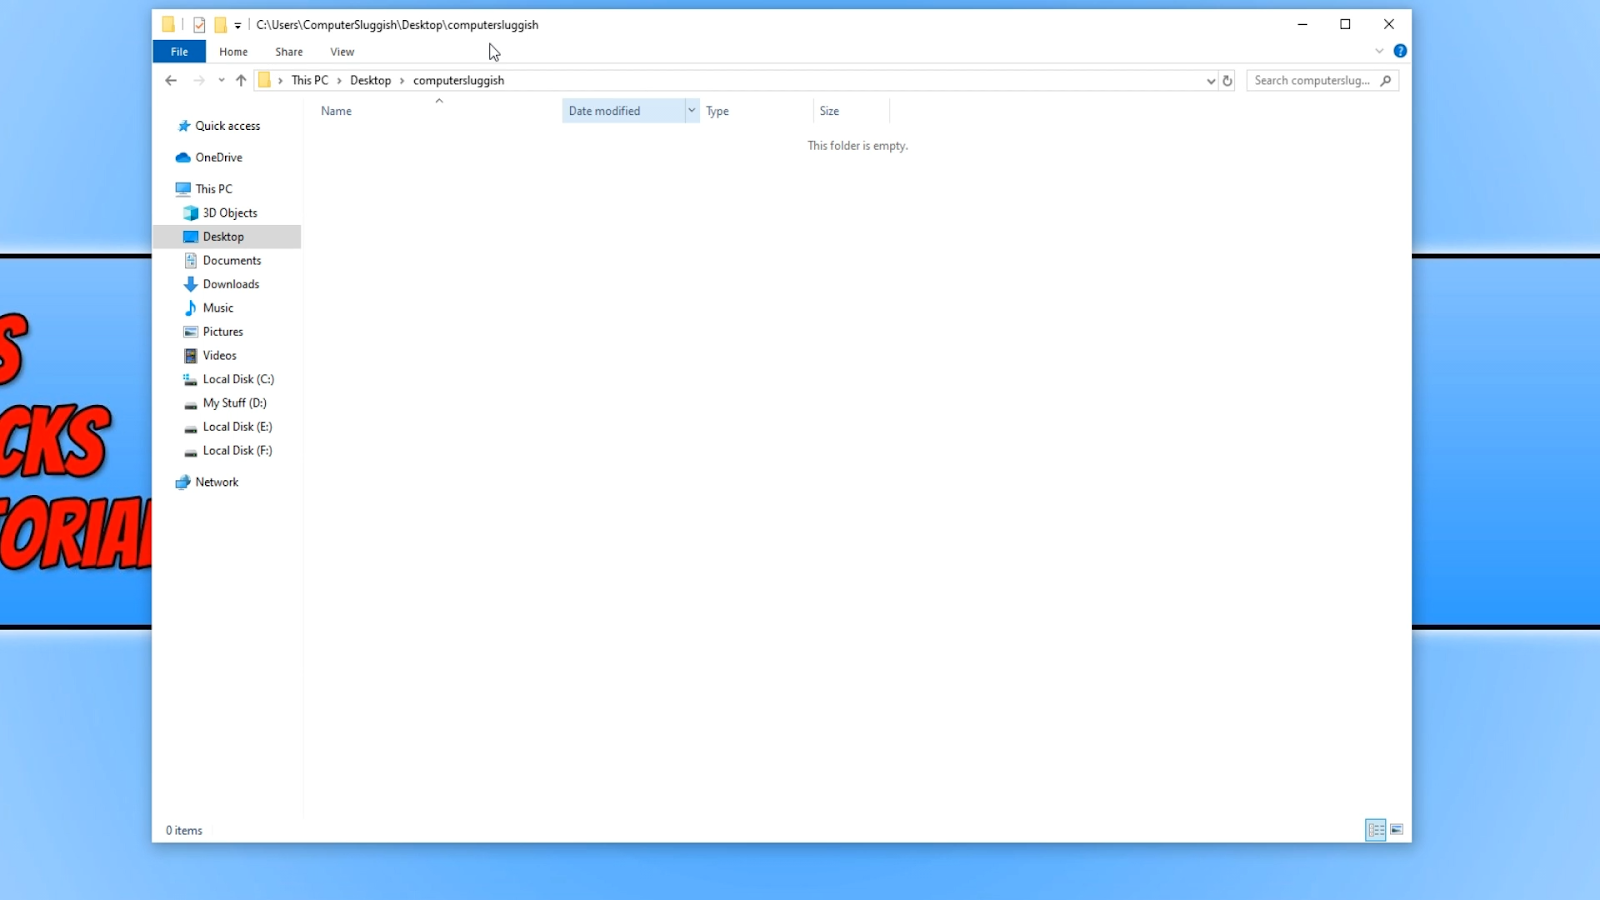Click the Properties icon in title bar
This screenshot has width=1600, height=900.
[x=200, y=24]
